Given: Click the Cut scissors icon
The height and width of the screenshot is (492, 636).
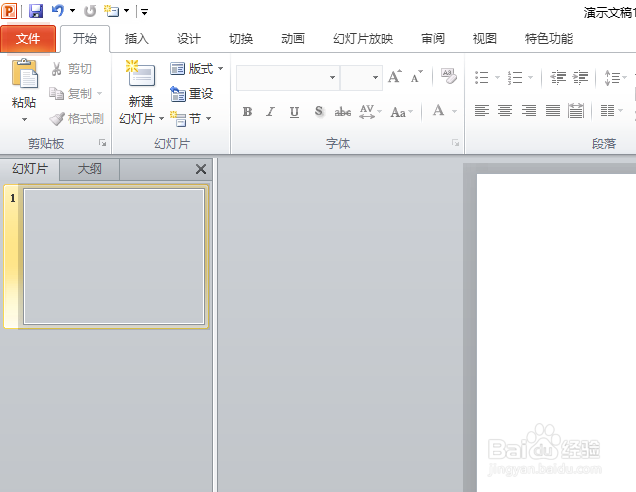Looking at the screenshot, I should tap(56, 69).
